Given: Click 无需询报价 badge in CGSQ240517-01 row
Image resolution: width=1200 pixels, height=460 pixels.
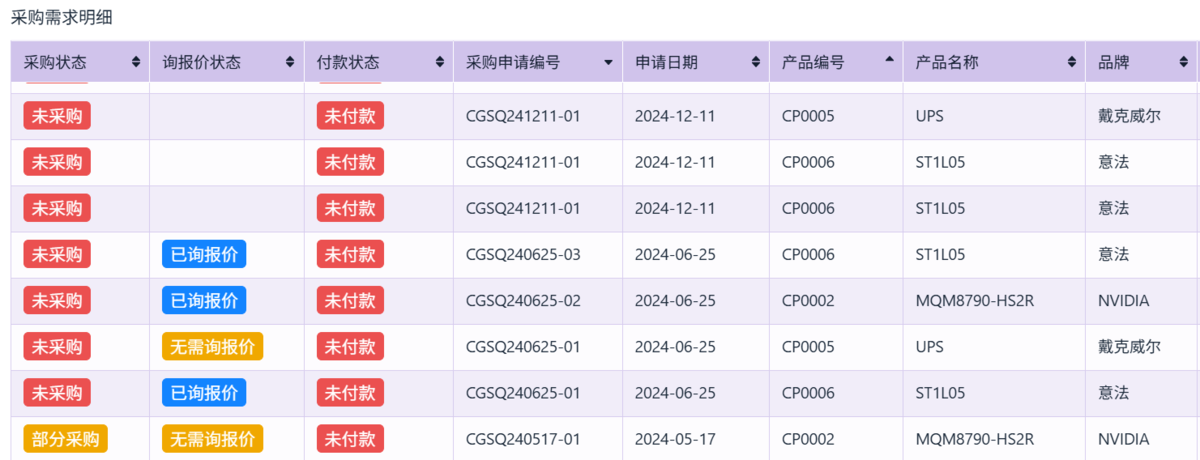Looking at the screenshot, I should click(212, 439).
